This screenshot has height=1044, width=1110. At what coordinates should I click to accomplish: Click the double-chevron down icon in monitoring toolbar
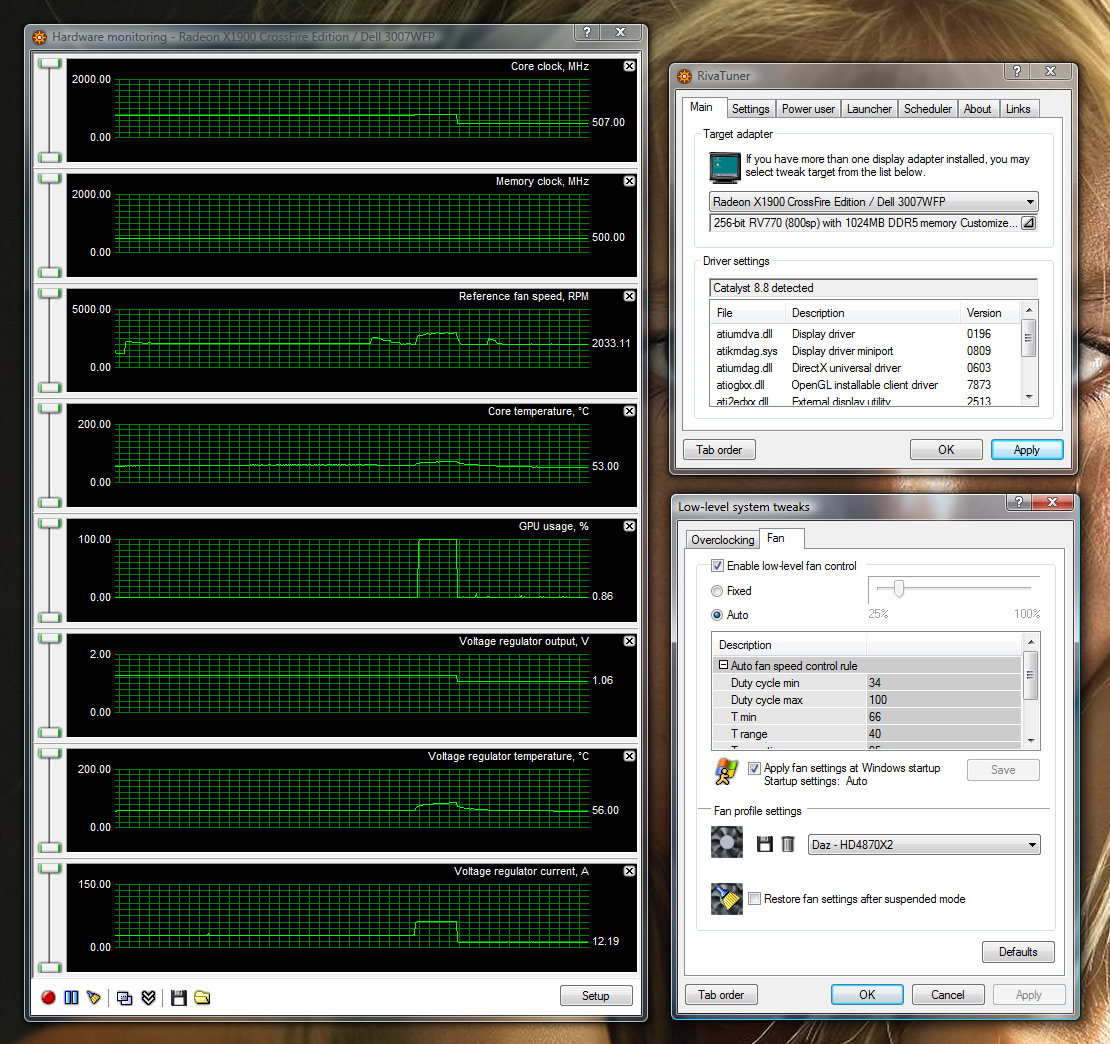[148, 997]
